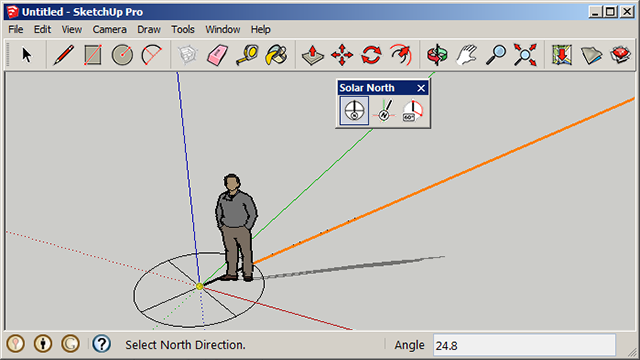Select the arrow Select tool
The width and height of the screenshot is (640, 360).
27,55
